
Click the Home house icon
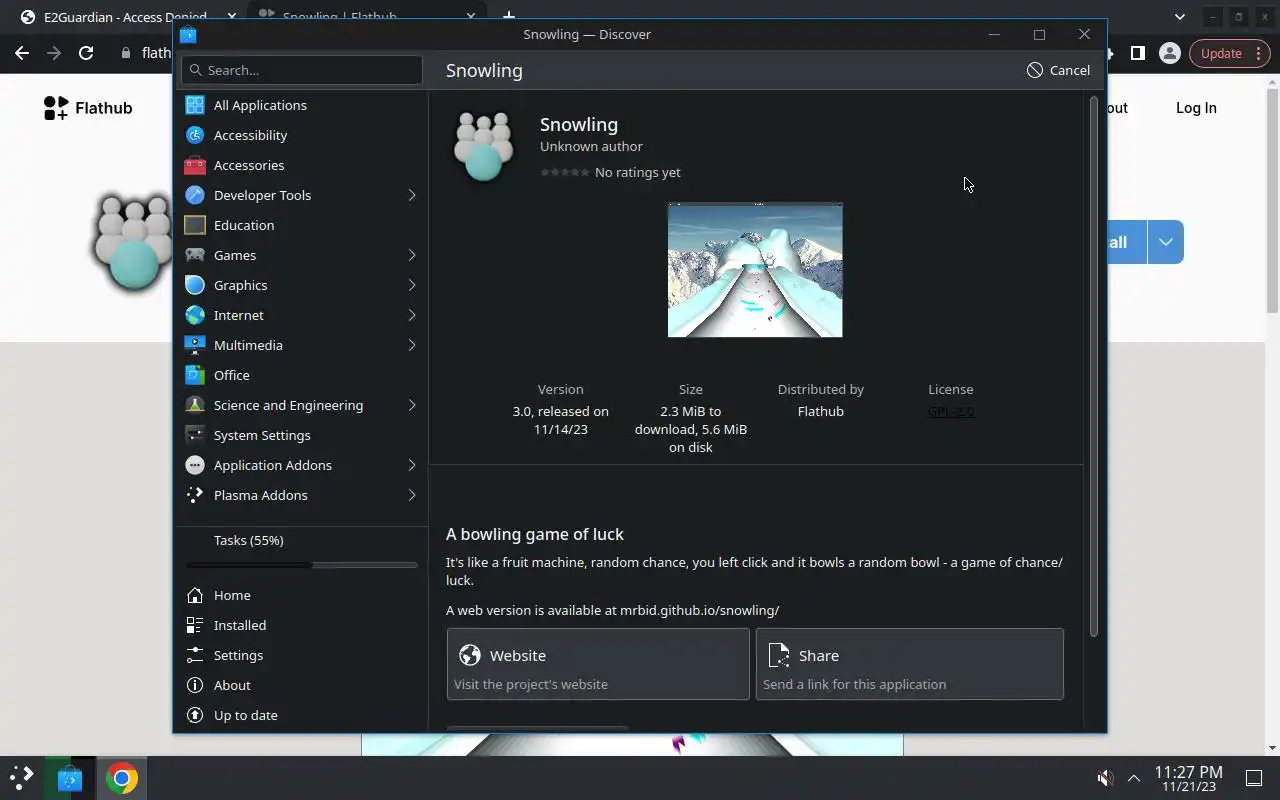(195, 595)
